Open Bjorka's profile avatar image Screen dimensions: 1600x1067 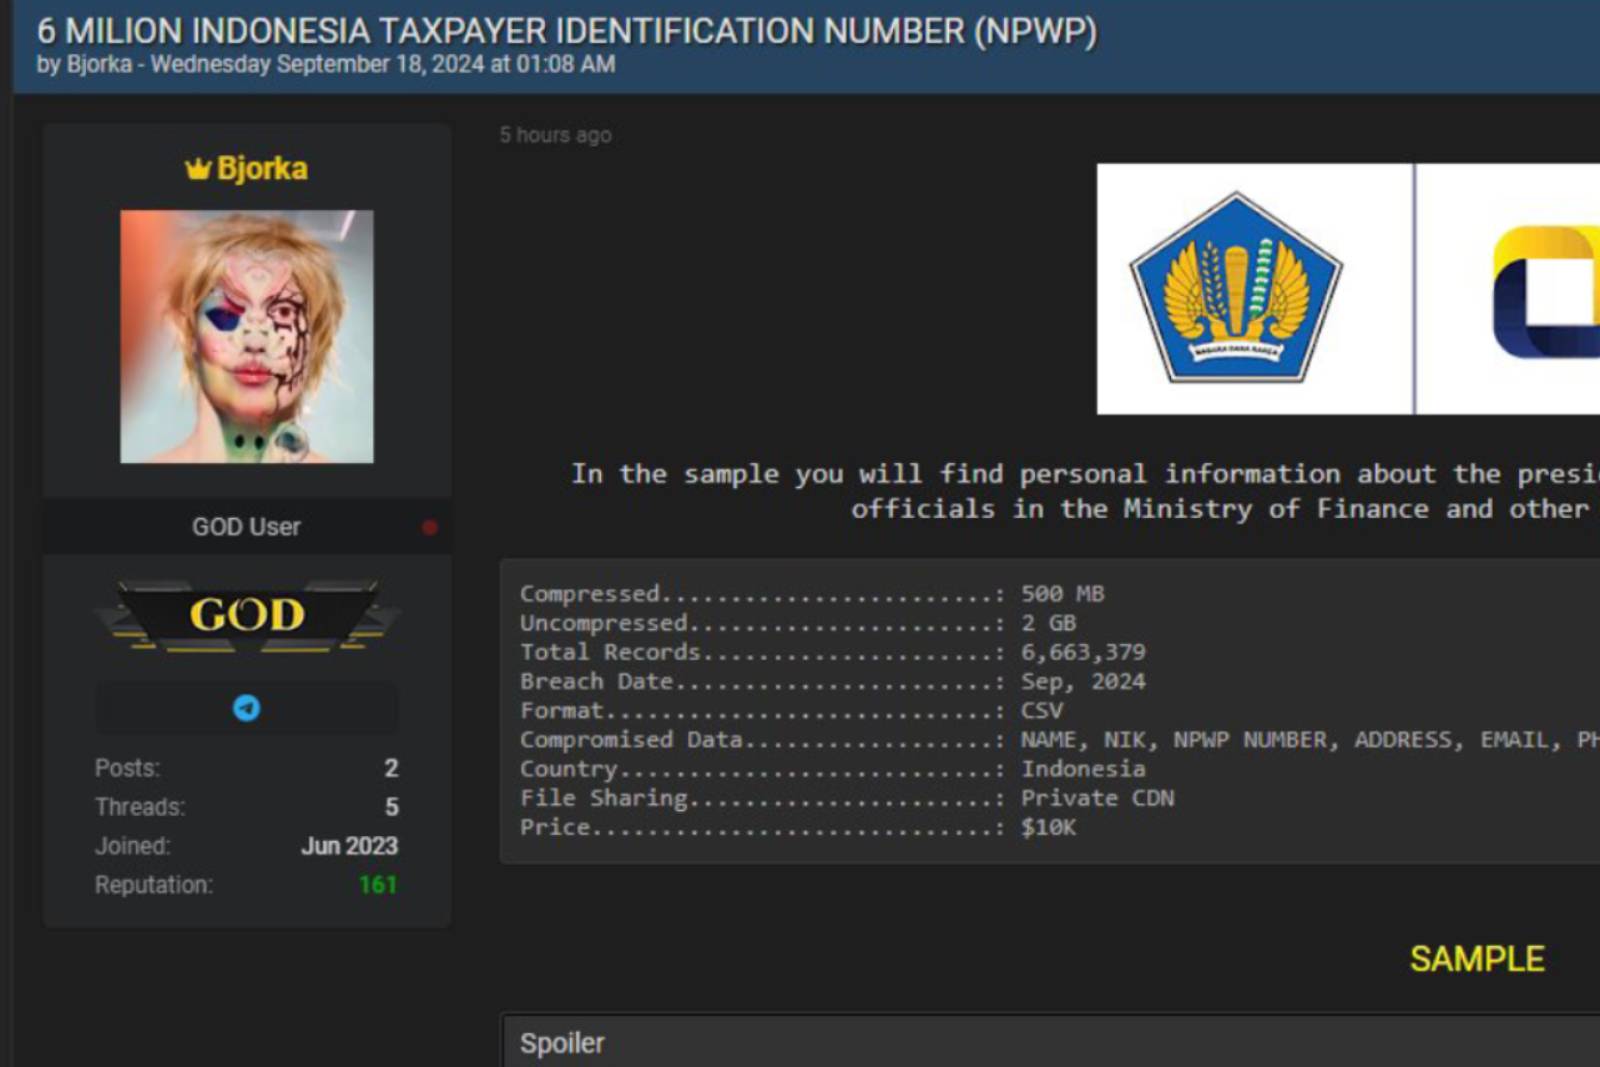pyautogui.click(x=247, y=336)
